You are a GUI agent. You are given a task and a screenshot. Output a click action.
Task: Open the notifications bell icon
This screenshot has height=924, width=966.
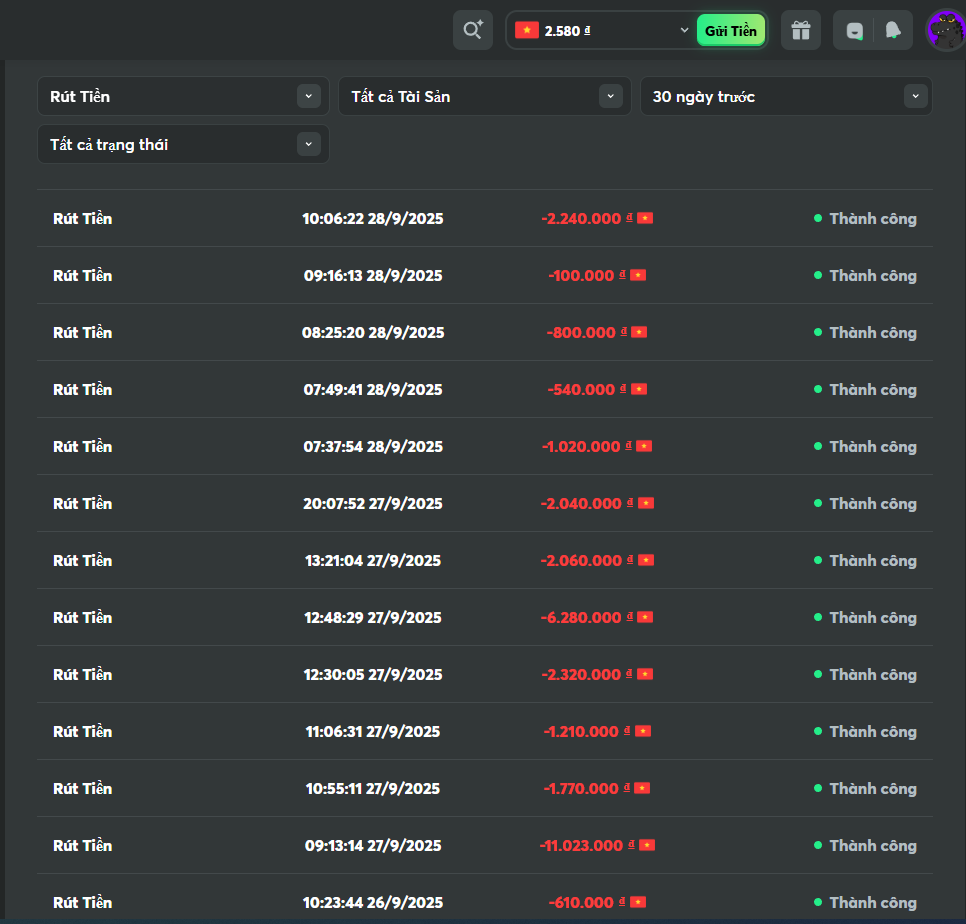click(892, 30)
